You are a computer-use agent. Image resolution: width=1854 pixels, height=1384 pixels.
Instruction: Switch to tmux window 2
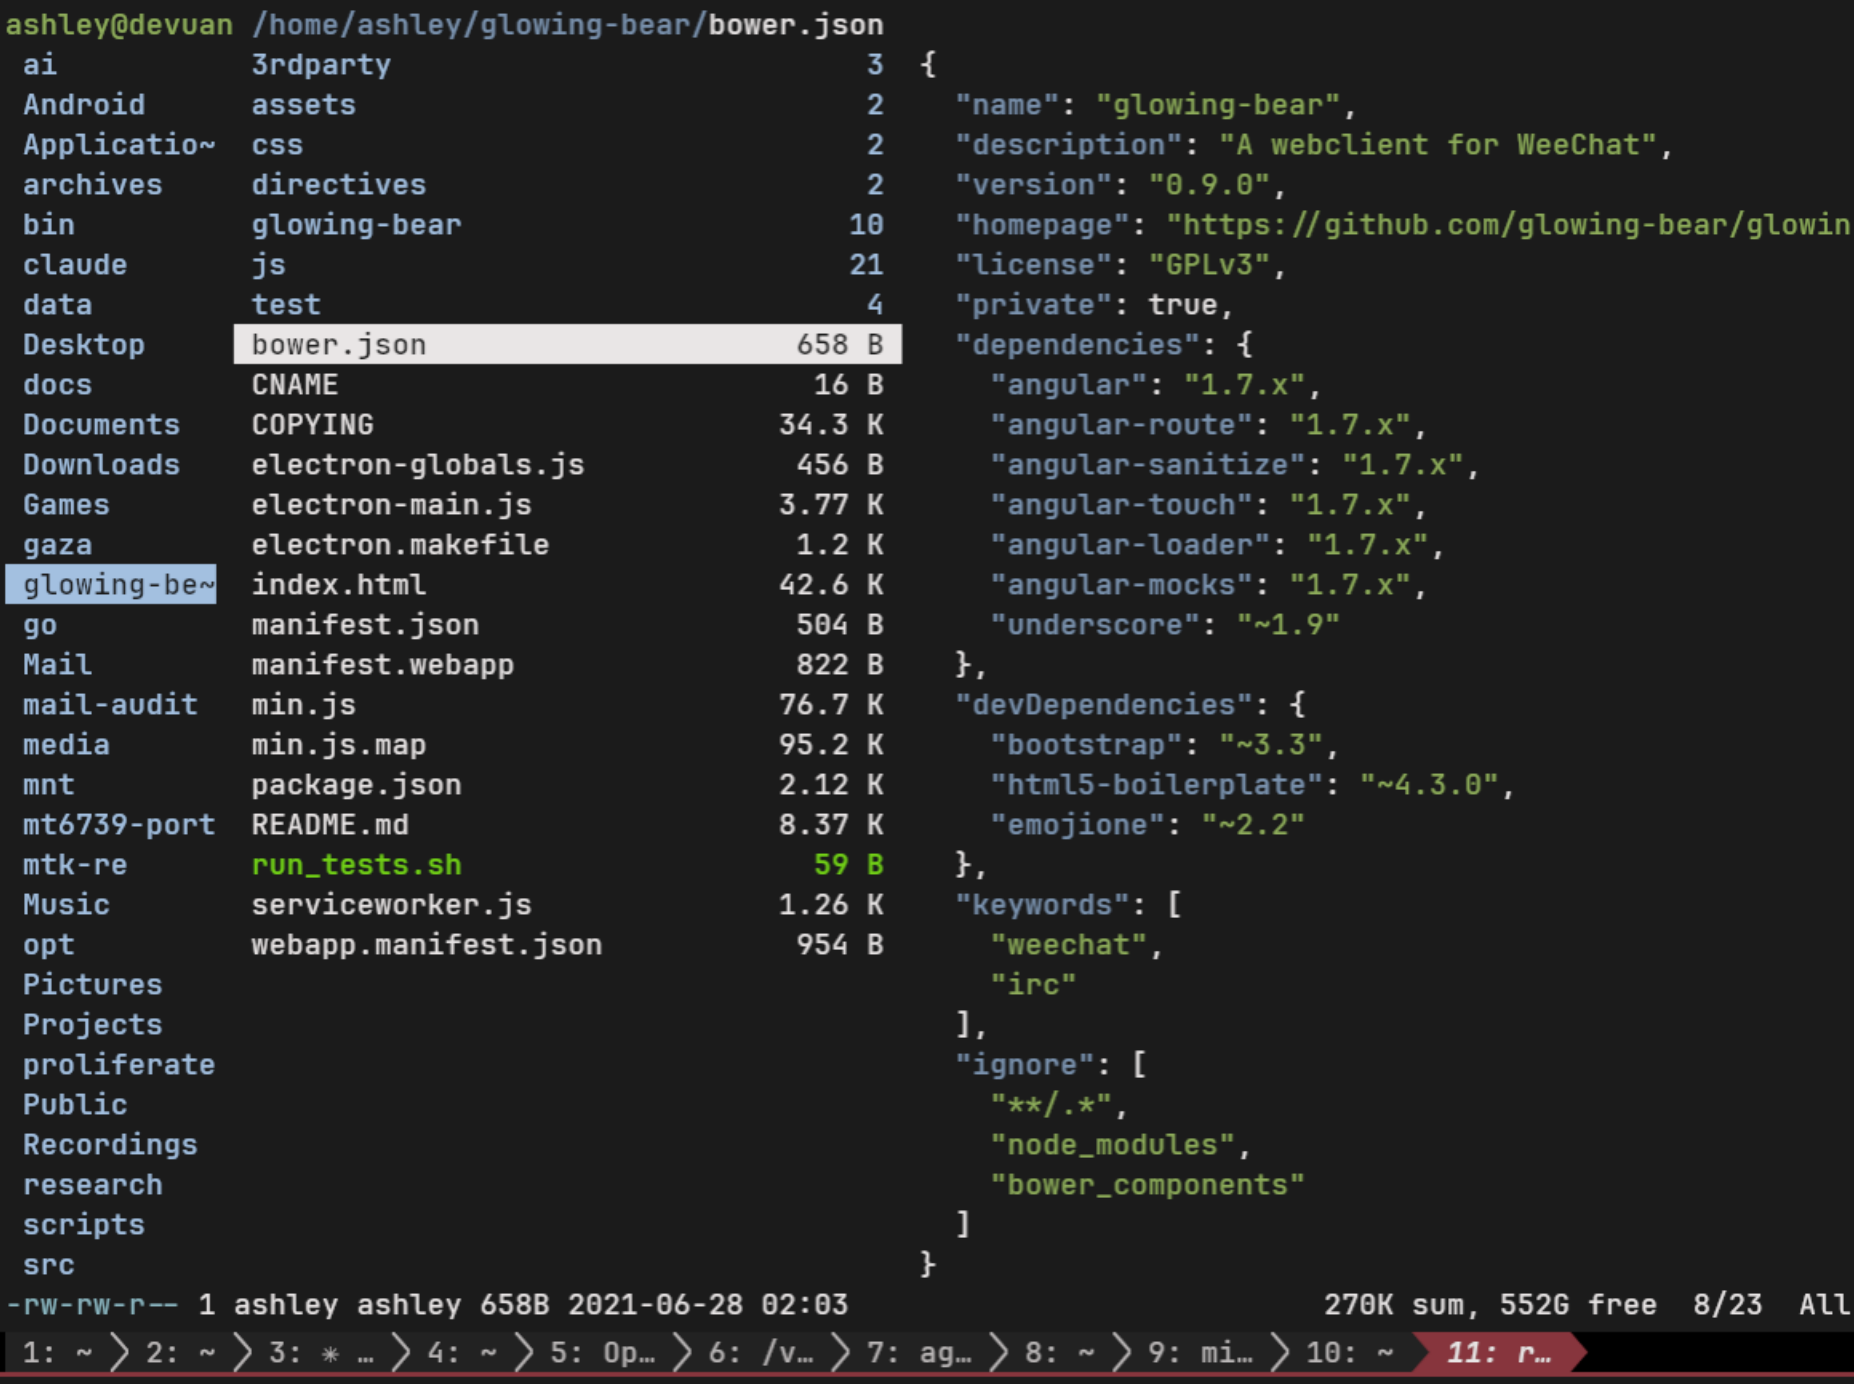click(181, 1353)
